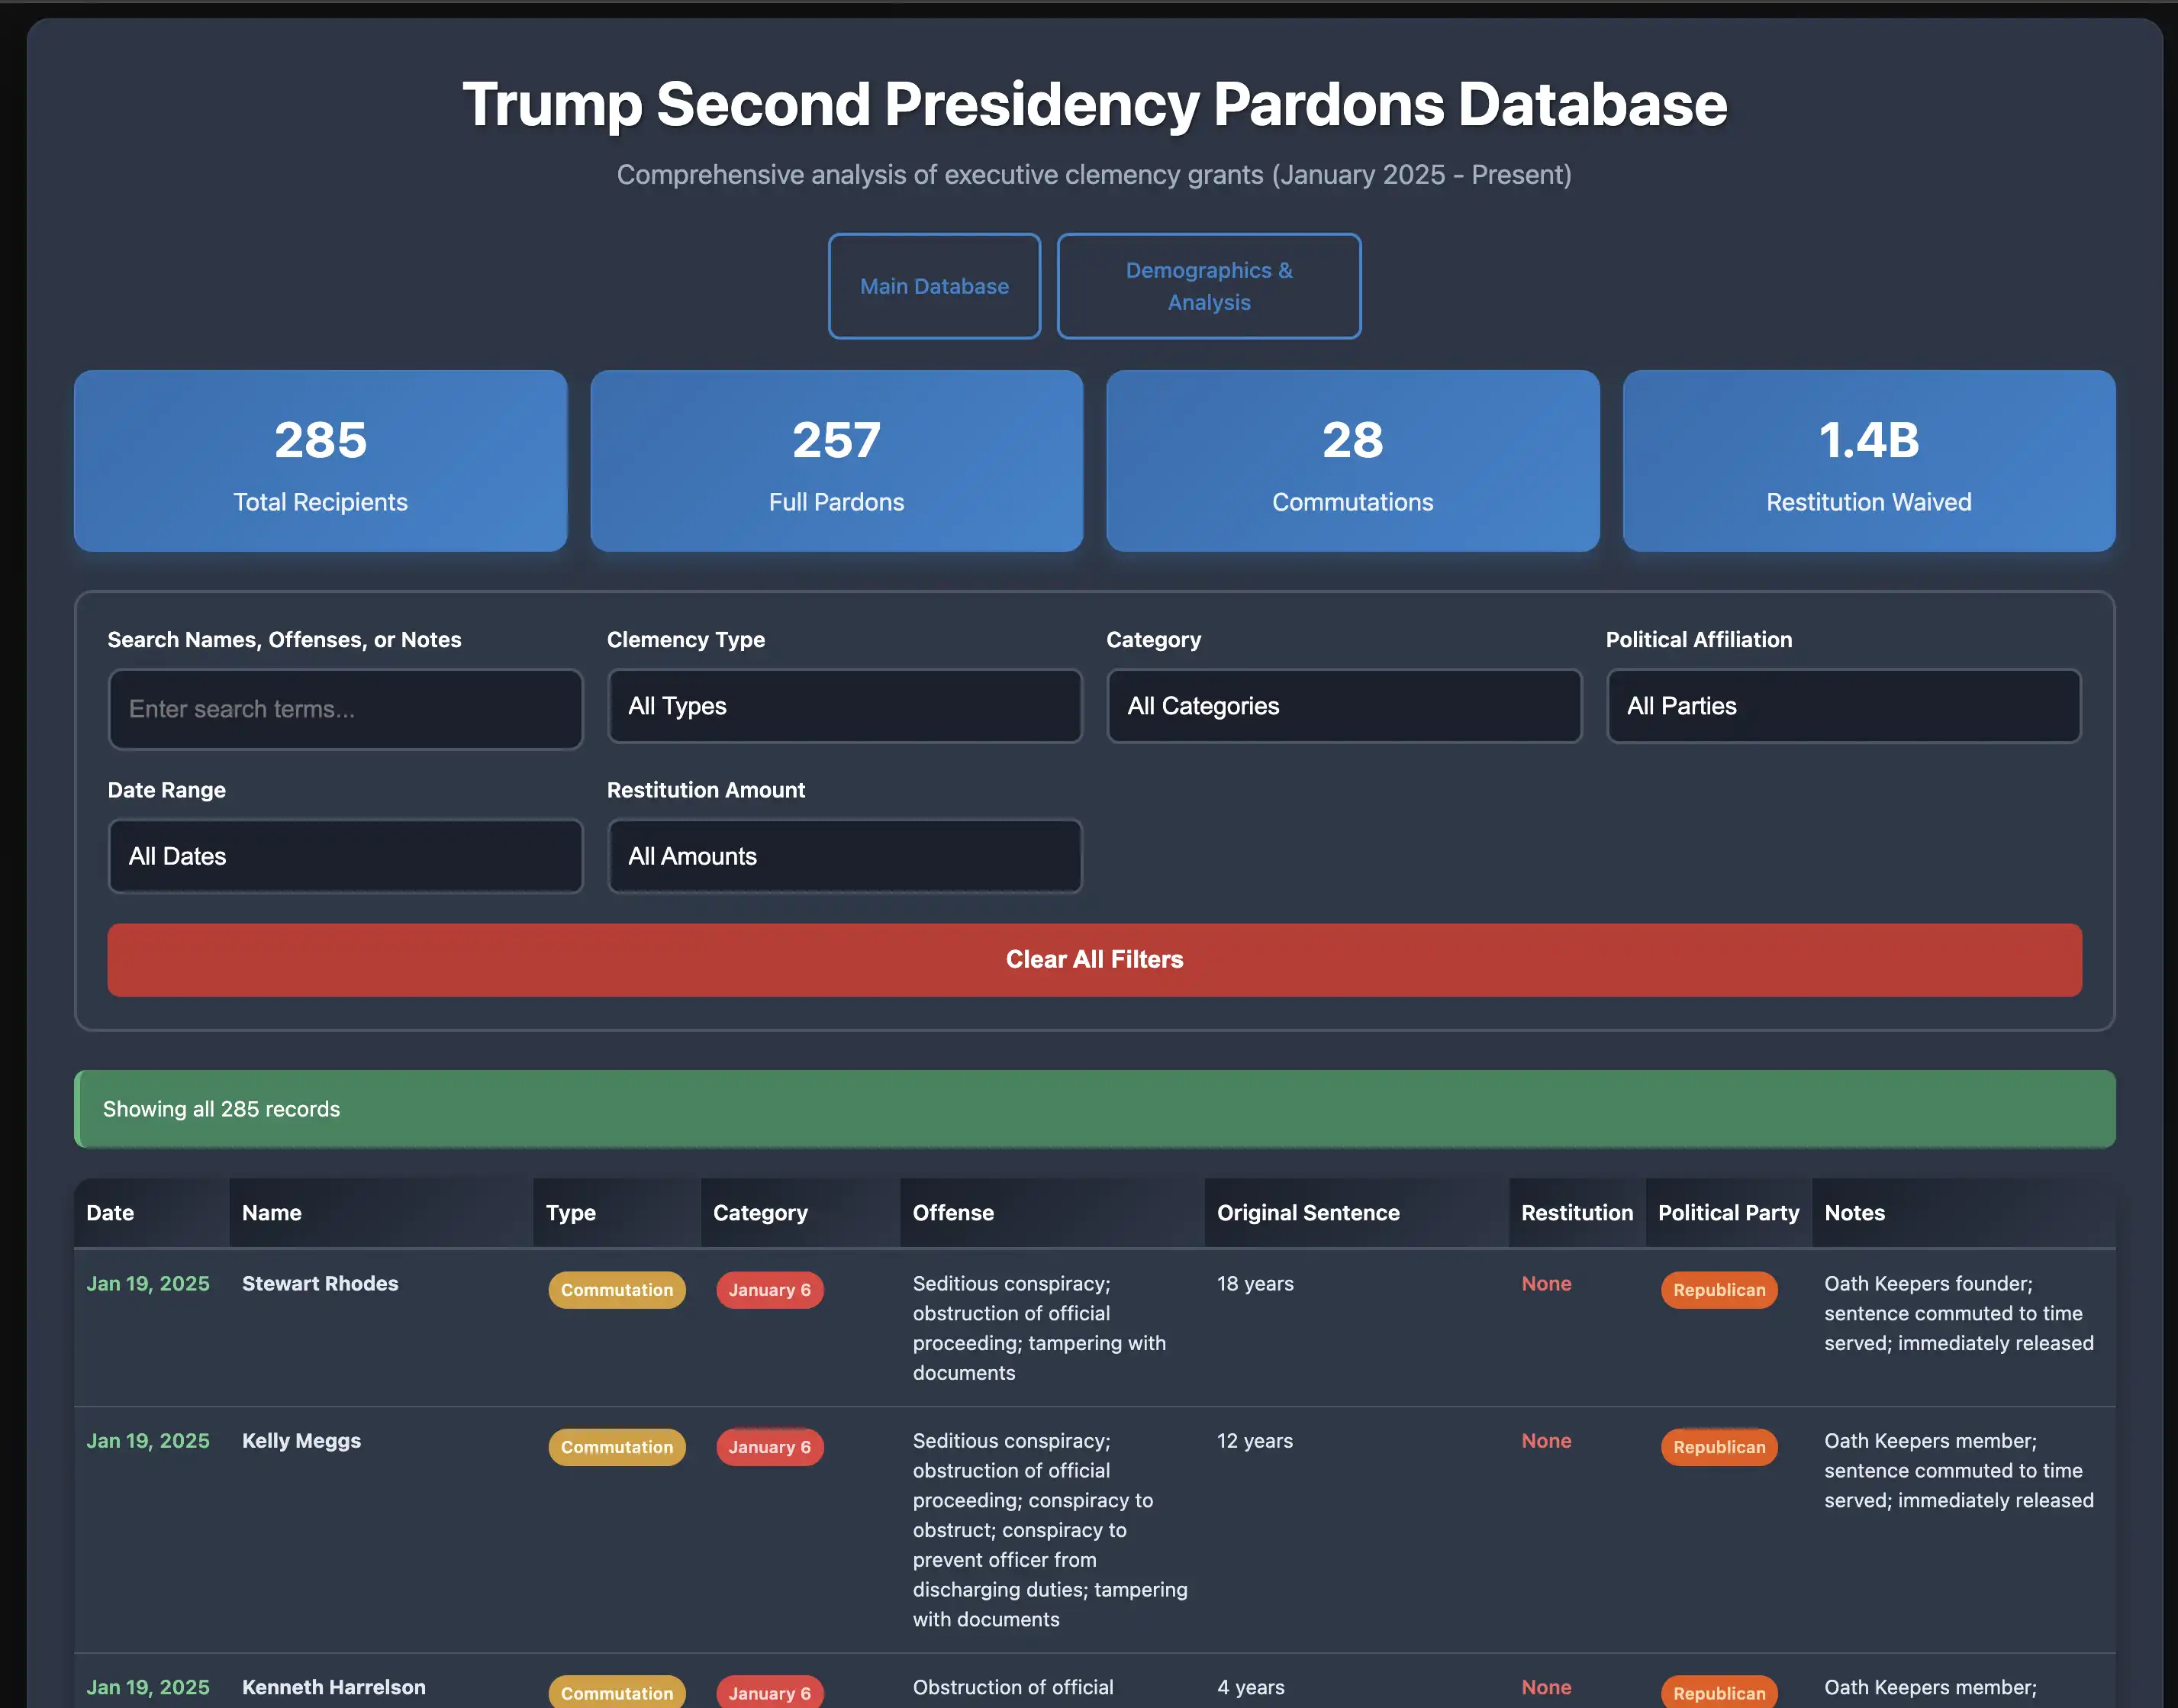Click the 'Showing all 285 records' banner
This screenshot has height=1708, width=2178.
click(x=1094, y=1109)
